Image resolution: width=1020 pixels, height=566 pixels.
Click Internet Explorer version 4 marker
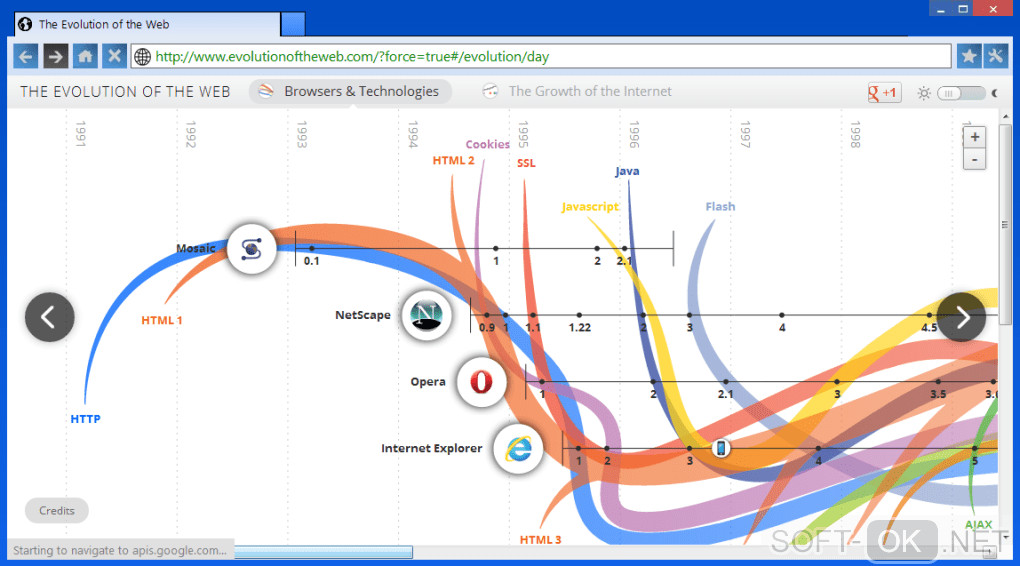coord(818,449)
